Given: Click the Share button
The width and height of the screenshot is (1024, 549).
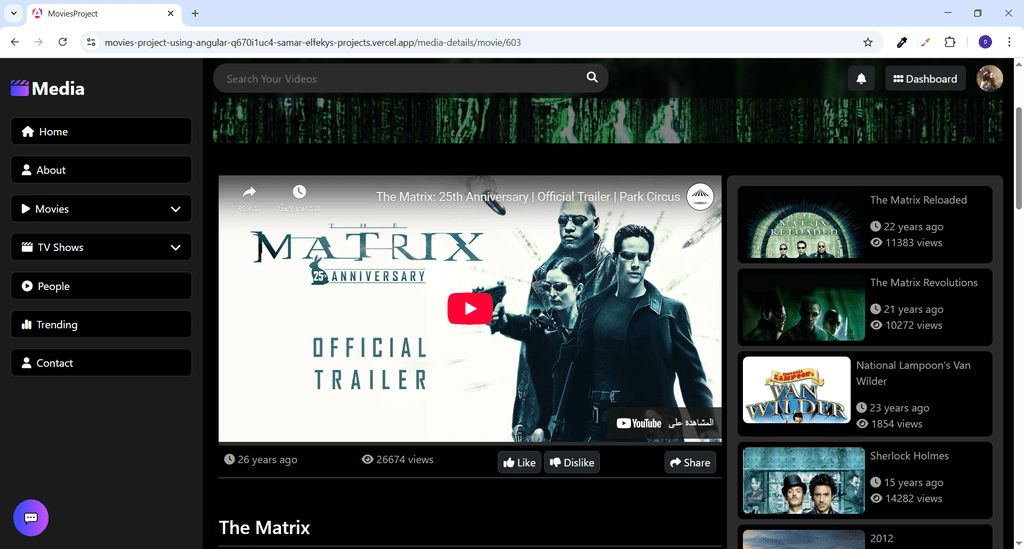Looking at the screenshot, I should click(690, 462).
